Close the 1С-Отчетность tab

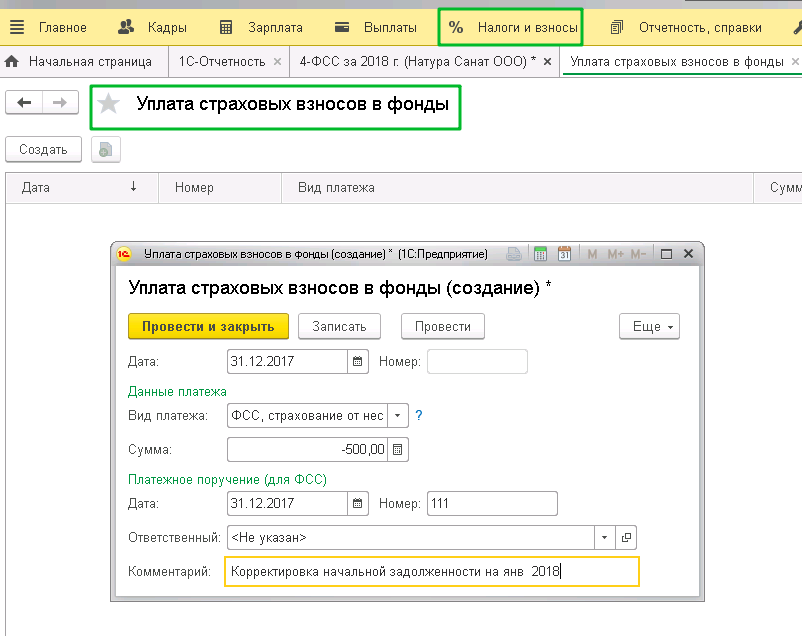click(277, 62)
